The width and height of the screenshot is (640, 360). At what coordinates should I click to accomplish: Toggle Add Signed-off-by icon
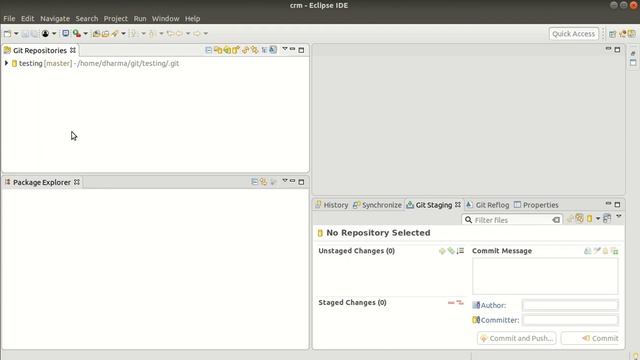597,251
